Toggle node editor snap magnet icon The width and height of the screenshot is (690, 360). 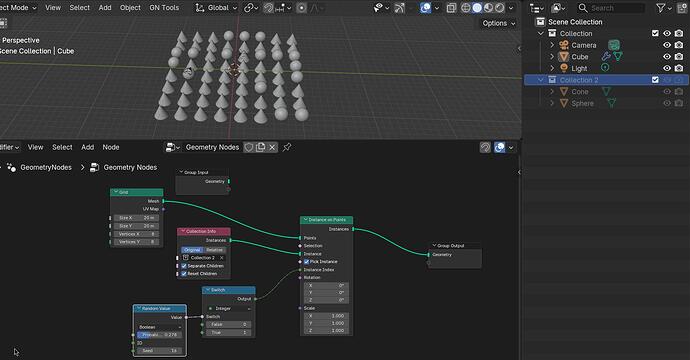(x=485, y=147)
